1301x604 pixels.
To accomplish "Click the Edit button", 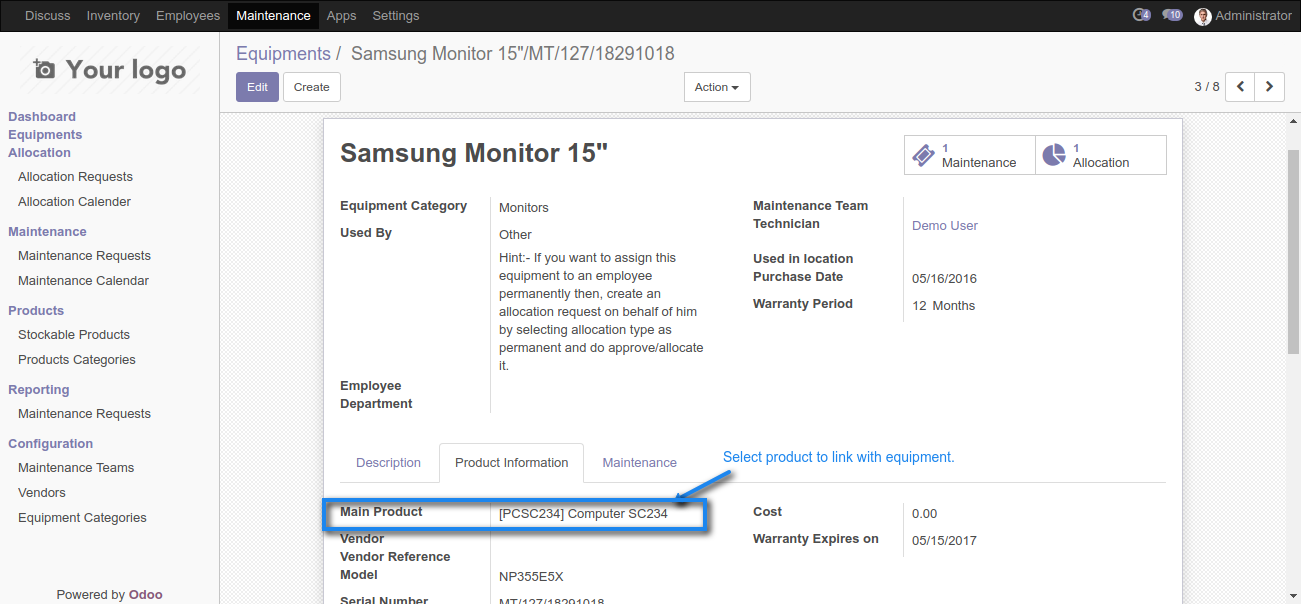I will pyautogui.click(x=257, y=87).
